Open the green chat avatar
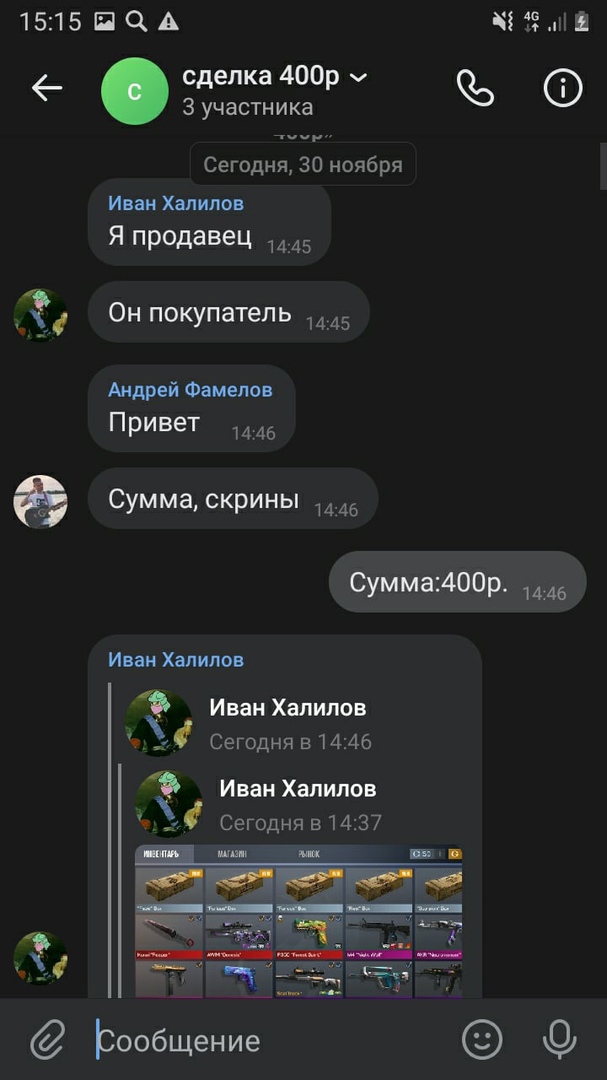The height and width of the screenshot is (1080, 607). tap(134, 91)
